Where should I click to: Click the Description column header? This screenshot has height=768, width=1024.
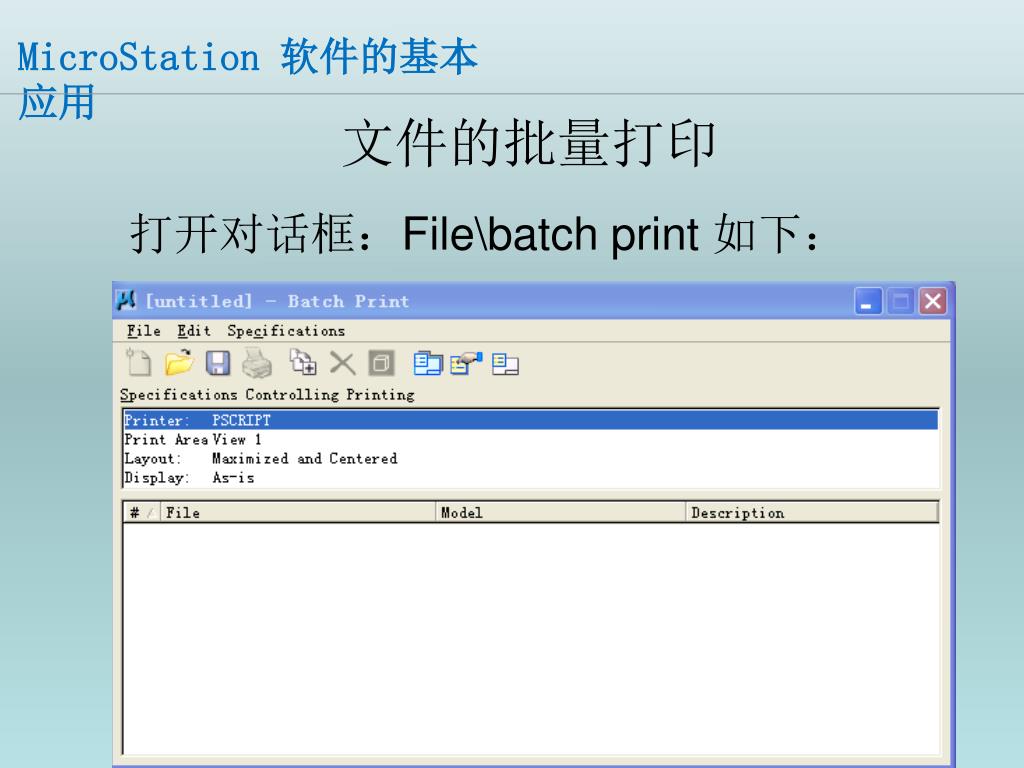pyautogui.click(x=812, y=513)
